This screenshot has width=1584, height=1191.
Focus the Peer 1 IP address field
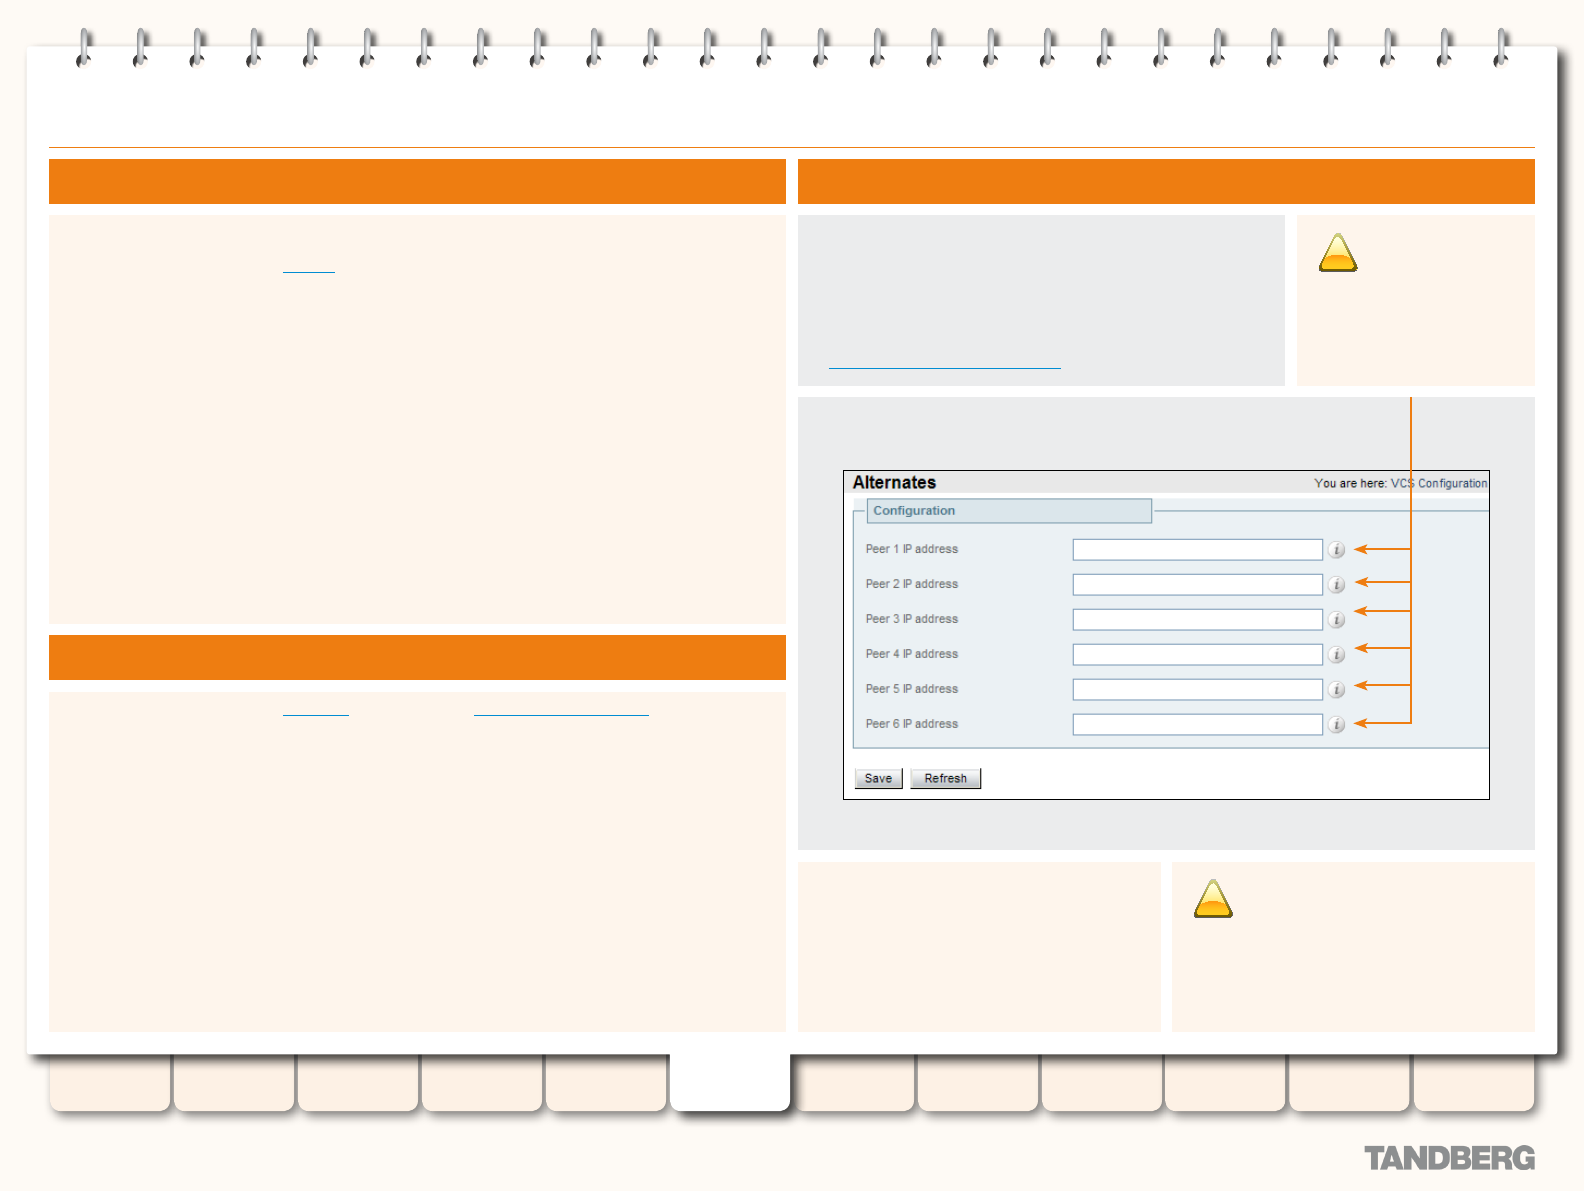coord(1197,550)
